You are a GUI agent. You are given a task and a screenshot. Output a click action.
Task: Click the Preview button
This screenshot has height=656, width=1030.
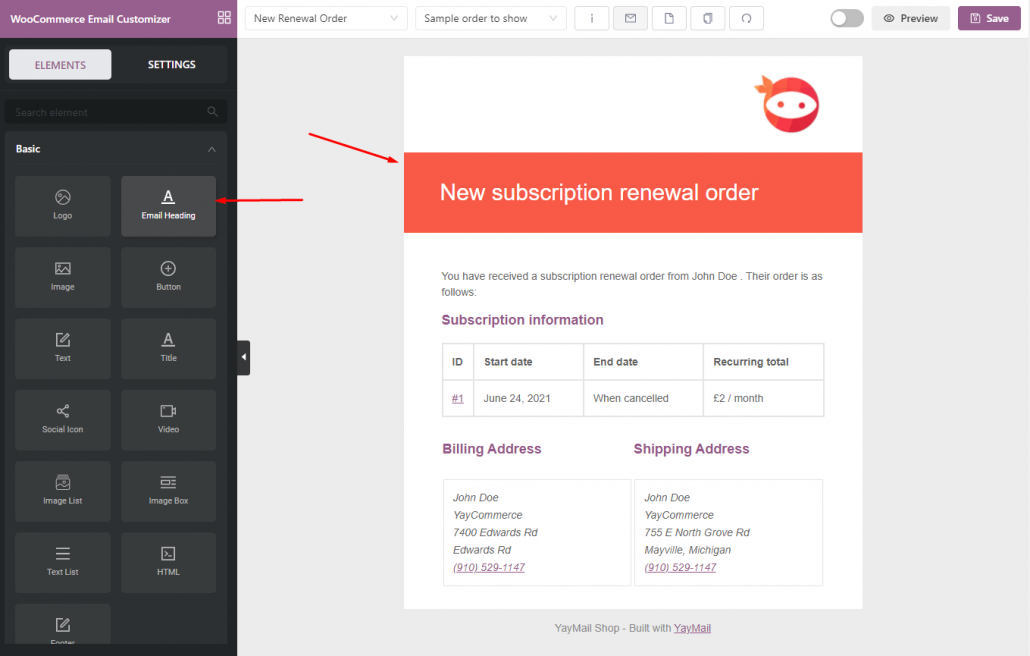[x=910, y=18]
